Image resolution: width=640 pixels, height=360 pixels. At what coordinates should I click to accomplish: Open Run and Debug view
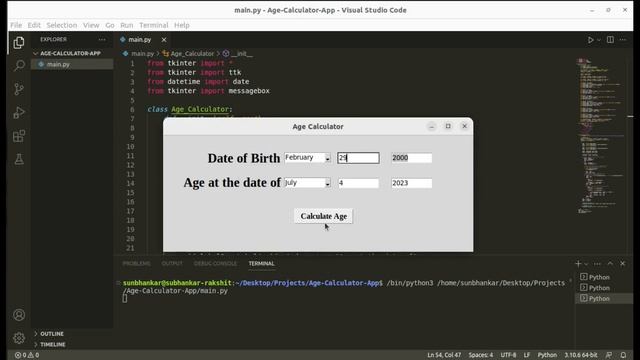[19, 113]
